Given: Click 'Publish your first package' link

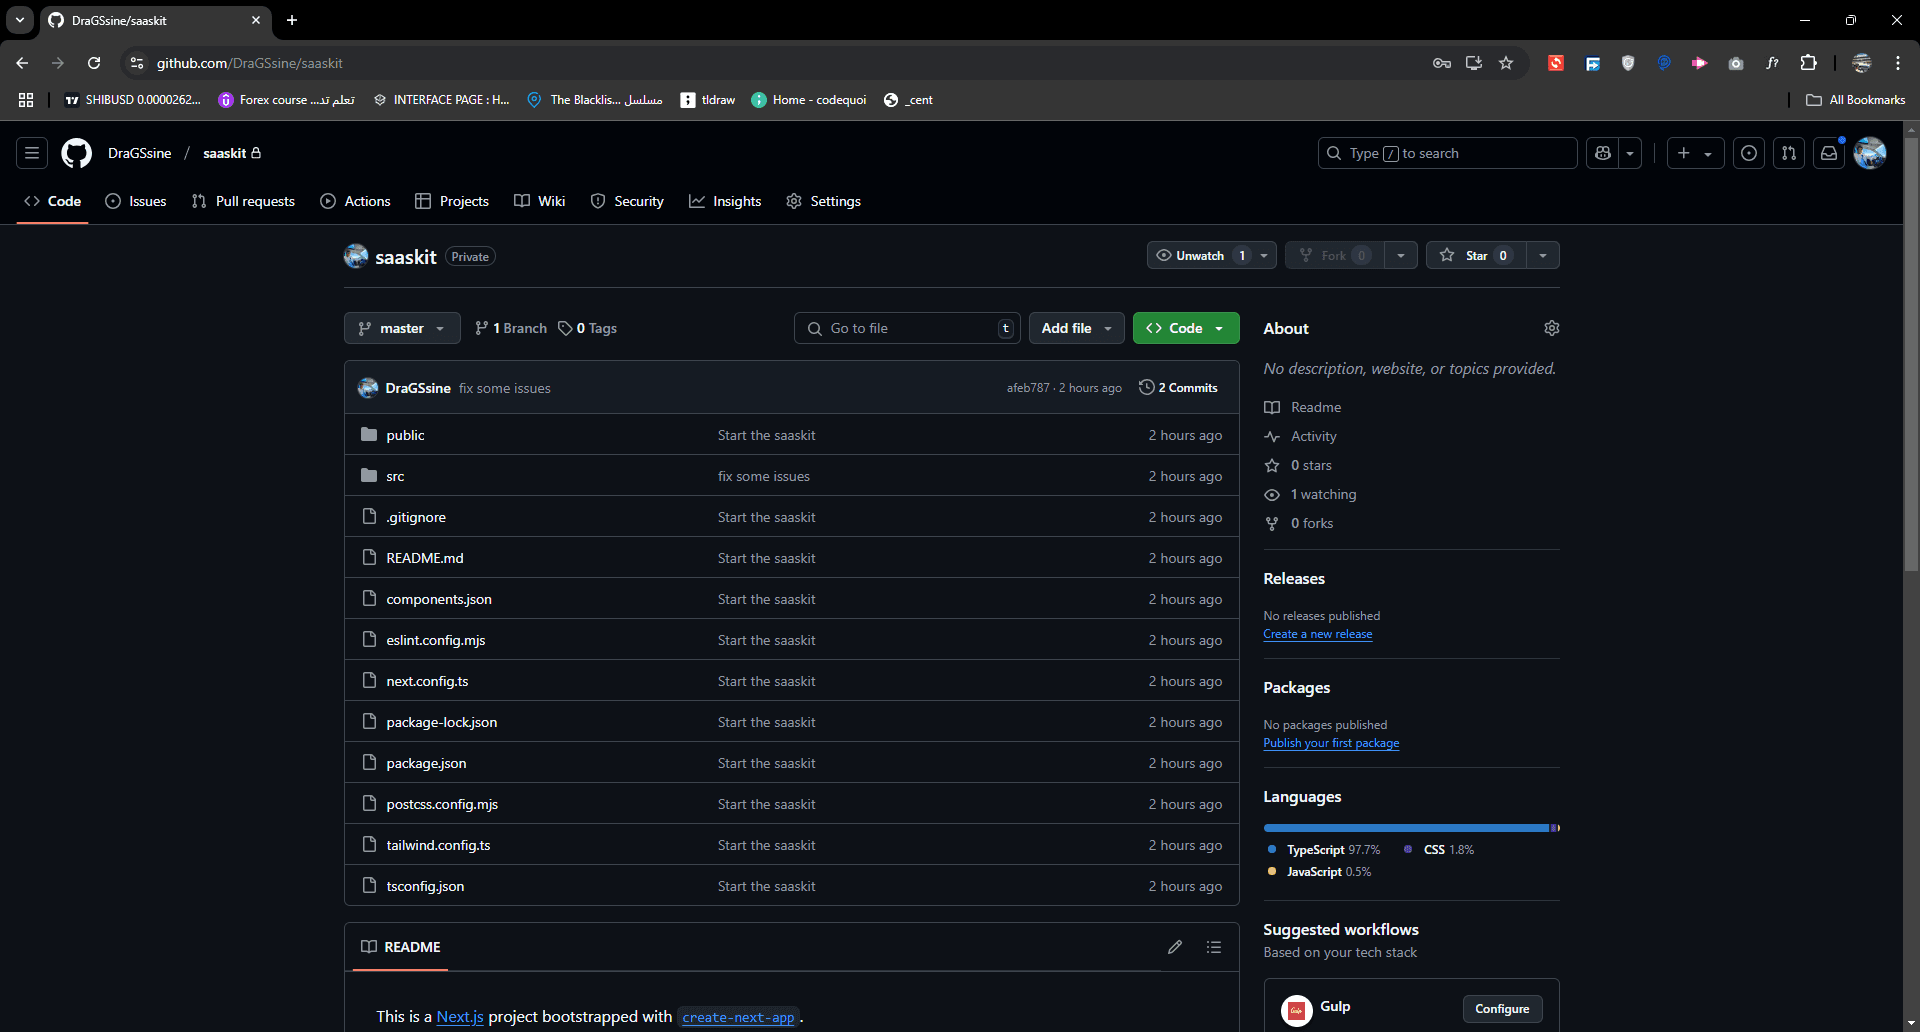Looking at the screenshot, I should (1331, 743).
